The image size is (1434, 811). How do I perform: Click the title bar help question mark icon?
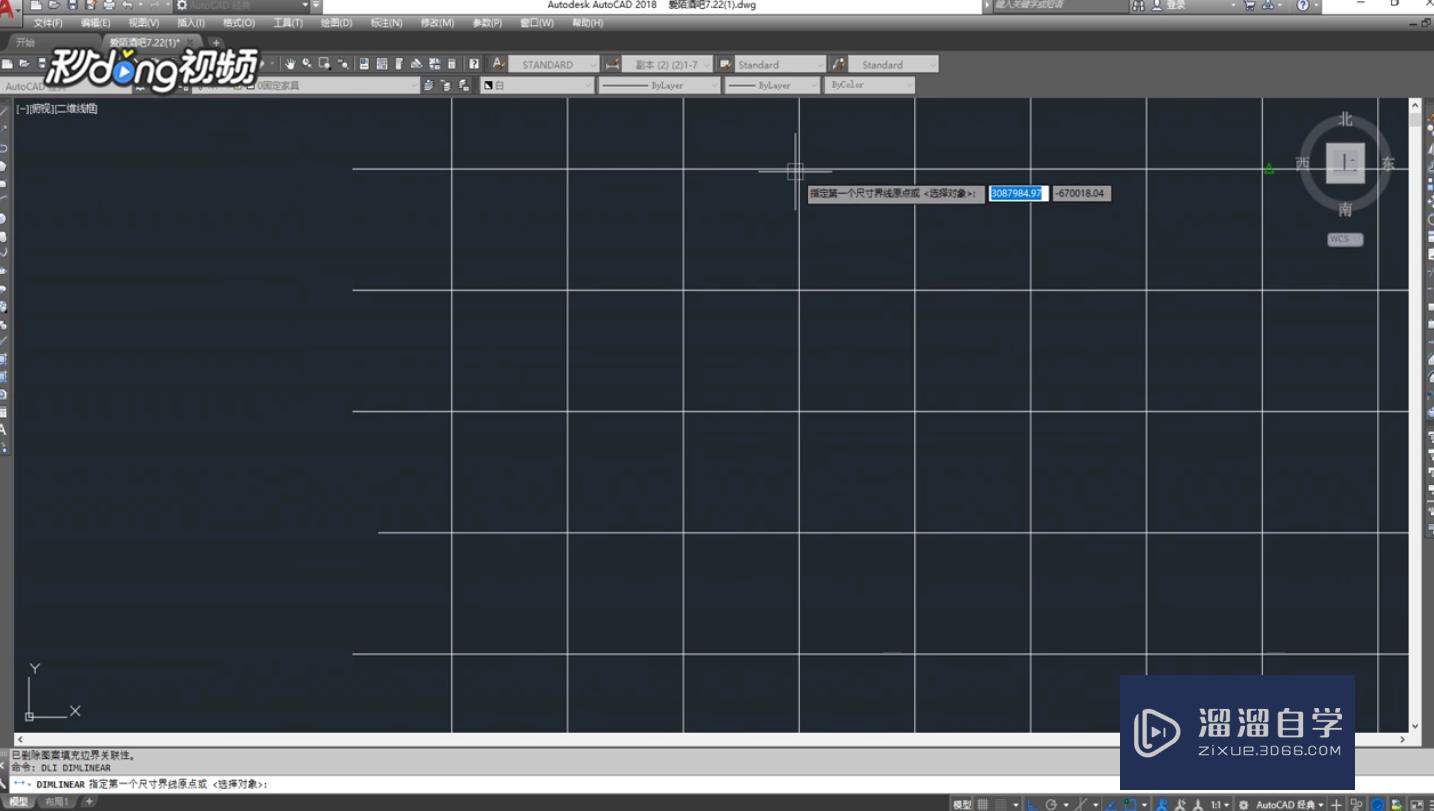pos(1303,5)
